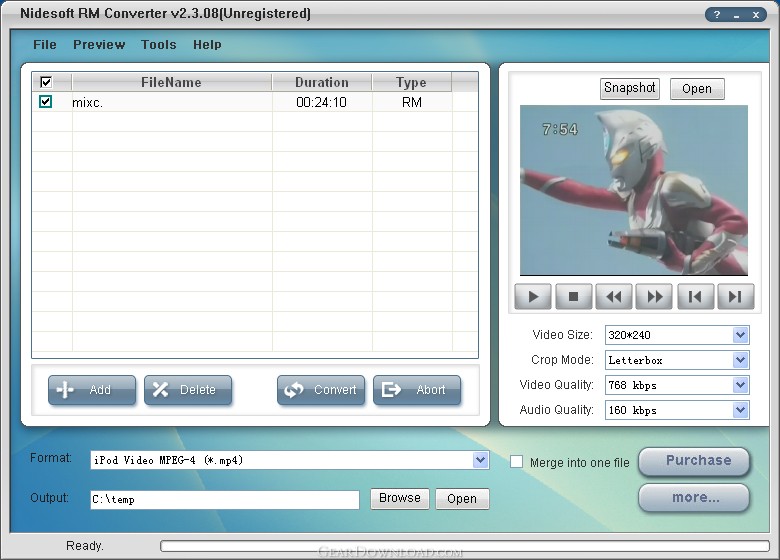The height and width of the screenshot is (560, 780).
Task: Click the RM type cell
Action: point(412,102)
